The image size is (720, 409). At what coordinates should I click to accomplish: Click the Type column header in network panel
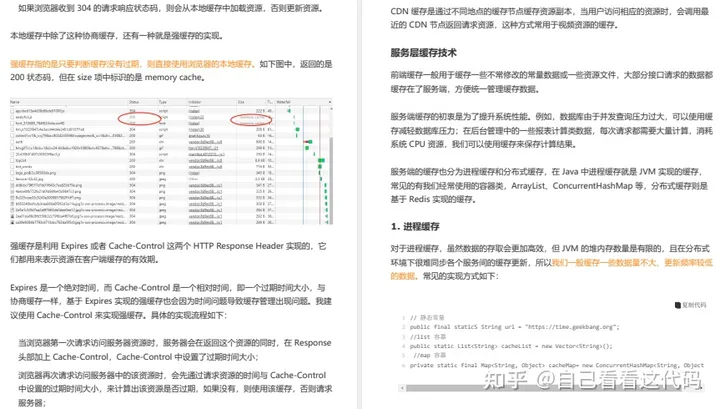click(x=163, y=102)
